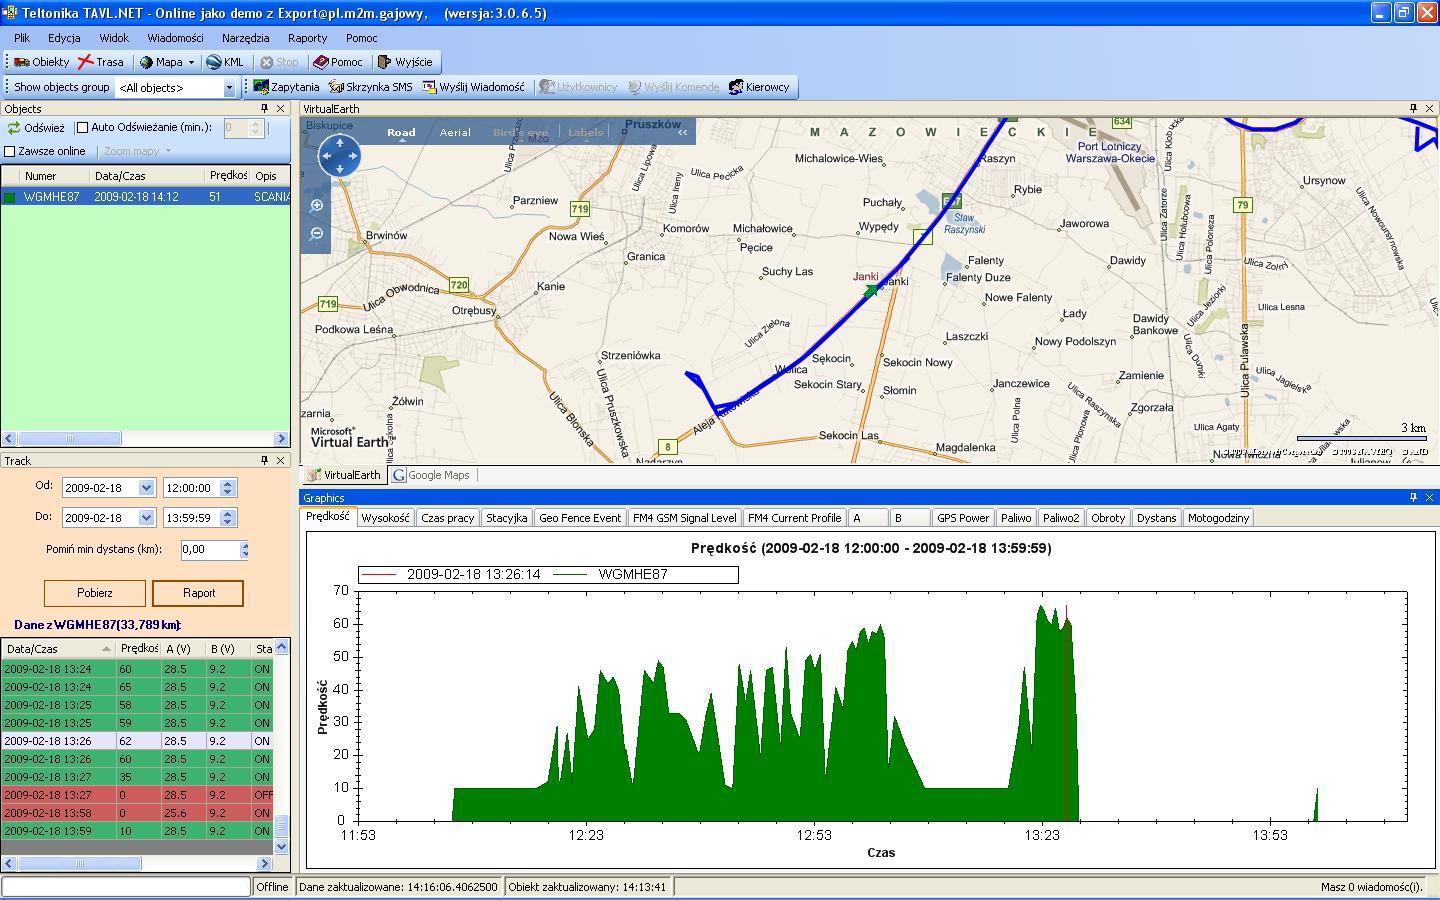Open the Kierowcy drivers tool

coord(759,87)
